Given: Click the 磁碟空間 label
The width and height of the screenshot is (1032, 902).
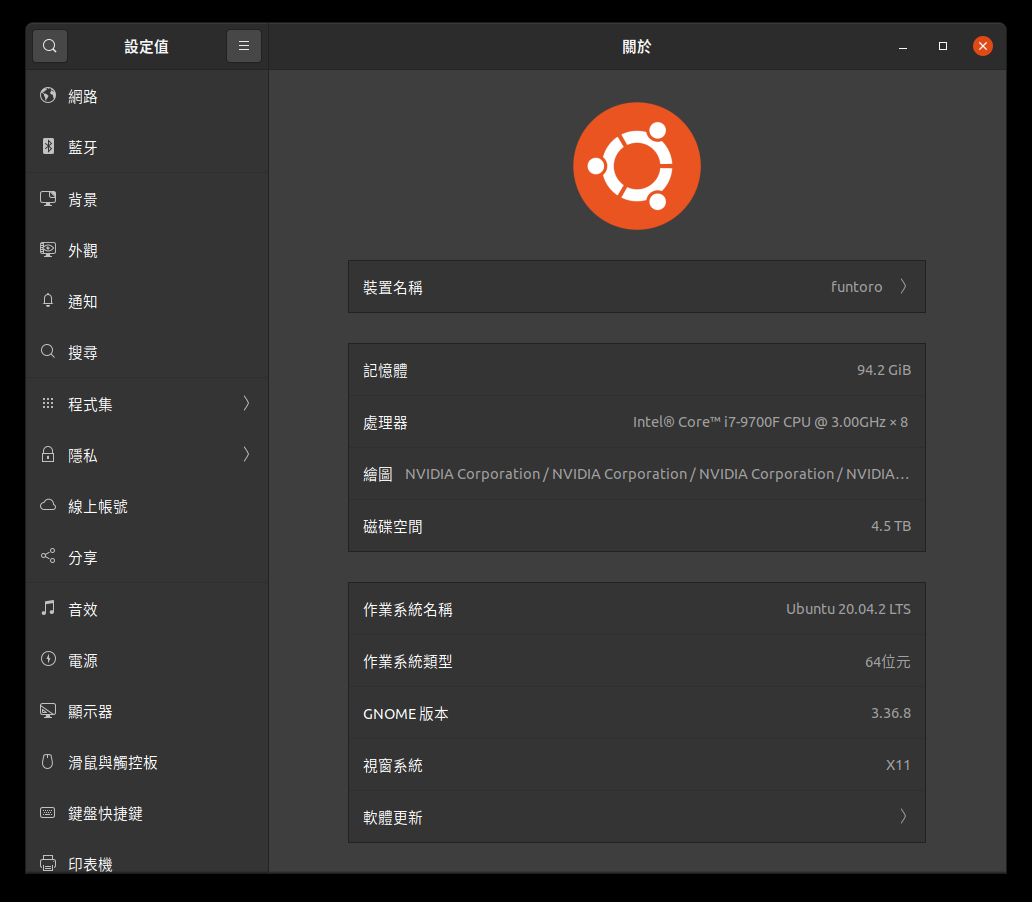Looking at the screenshot, I should coord(392,527).
